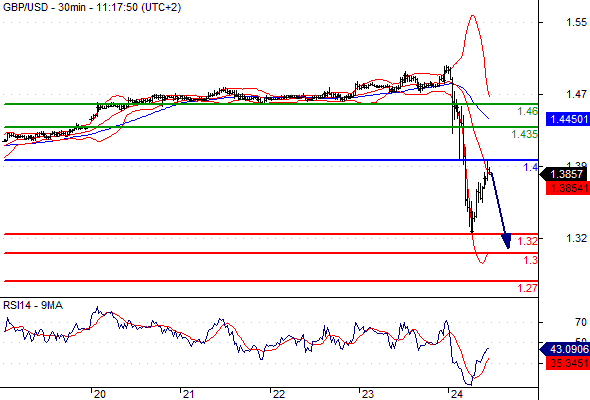Click the 1.55 price axis label

pos(576,22)
